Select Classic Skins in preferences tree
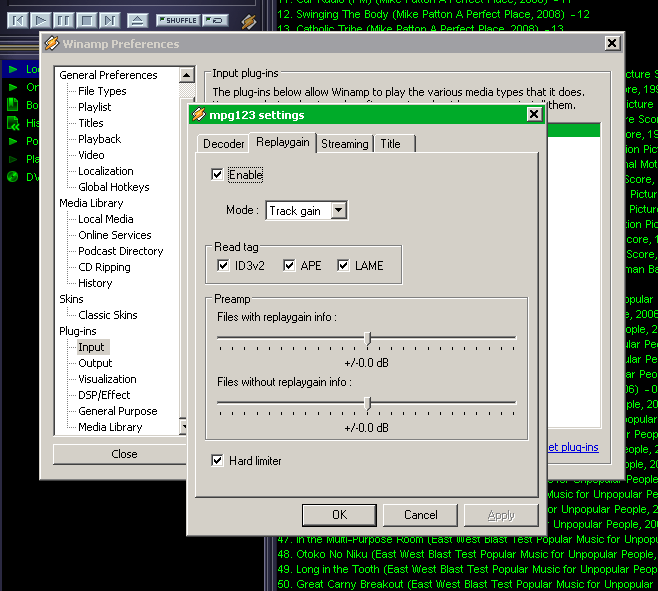This screenshot has height=591, width=658. pyautogui.click(x=108, y=315)
